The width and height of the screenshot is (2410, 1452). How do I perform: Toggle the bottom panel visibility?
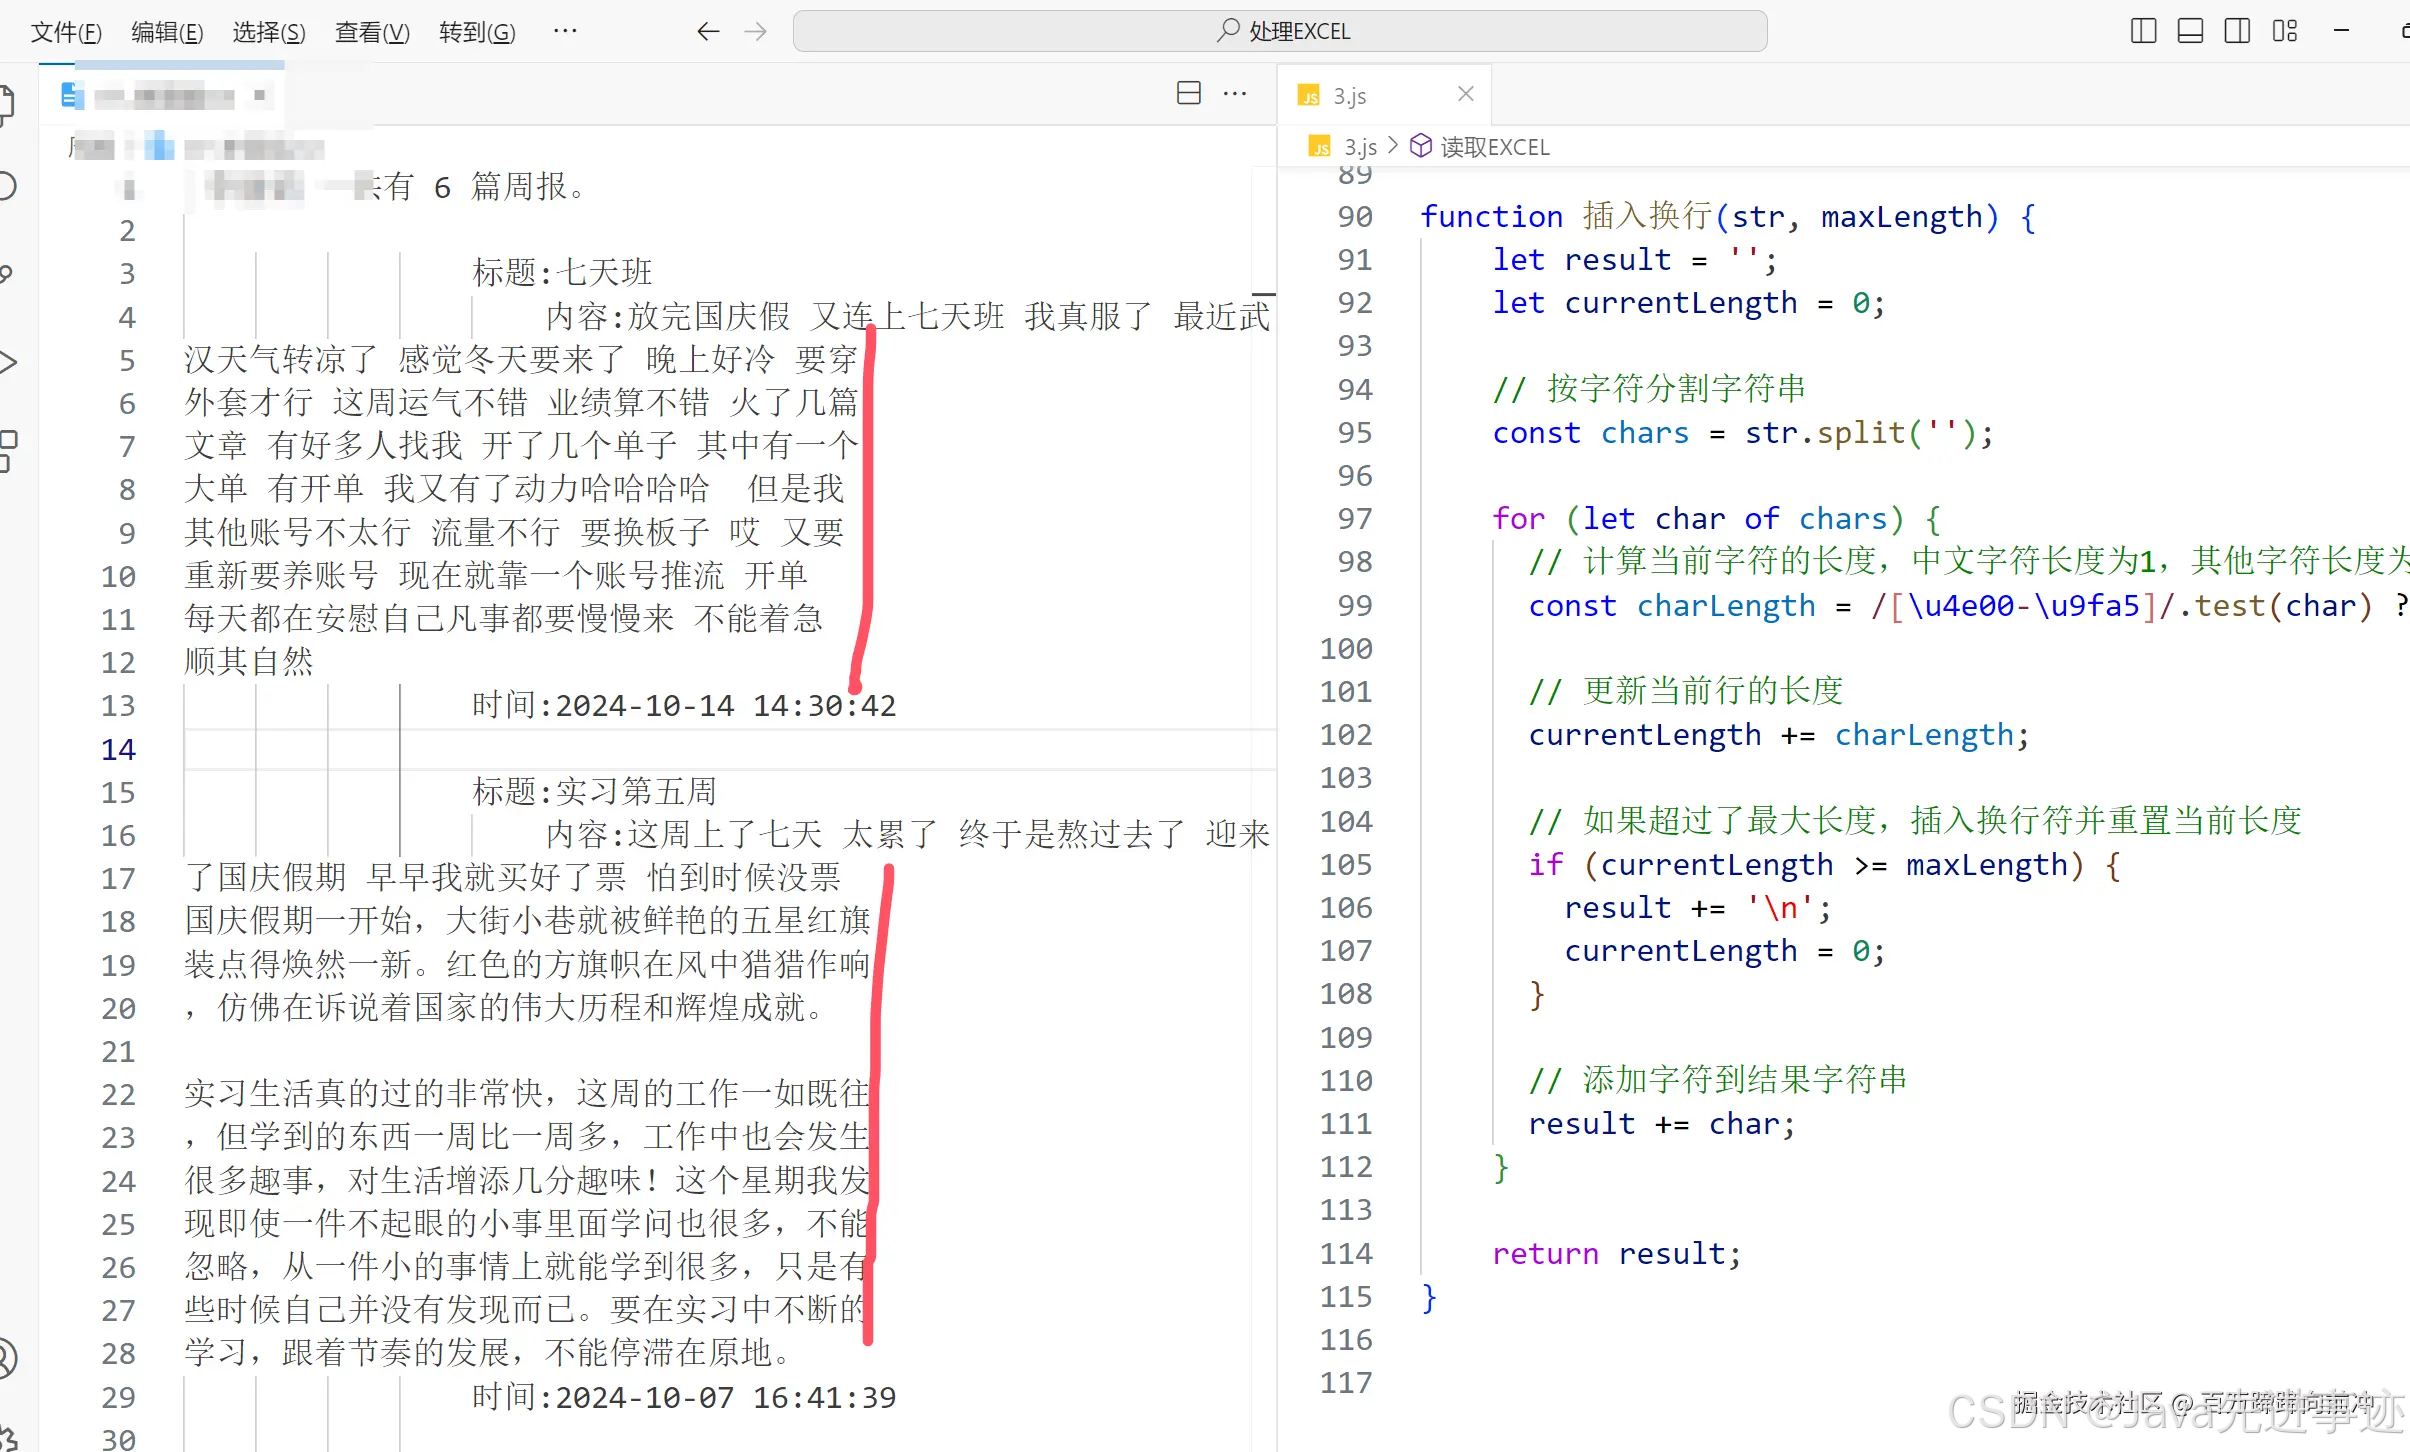point(2190,31)
